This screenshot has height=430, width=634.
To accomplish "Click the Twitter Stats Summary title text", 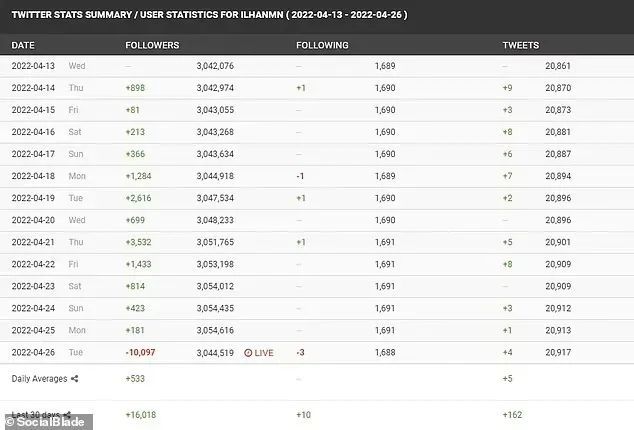I will pos(209,15).
